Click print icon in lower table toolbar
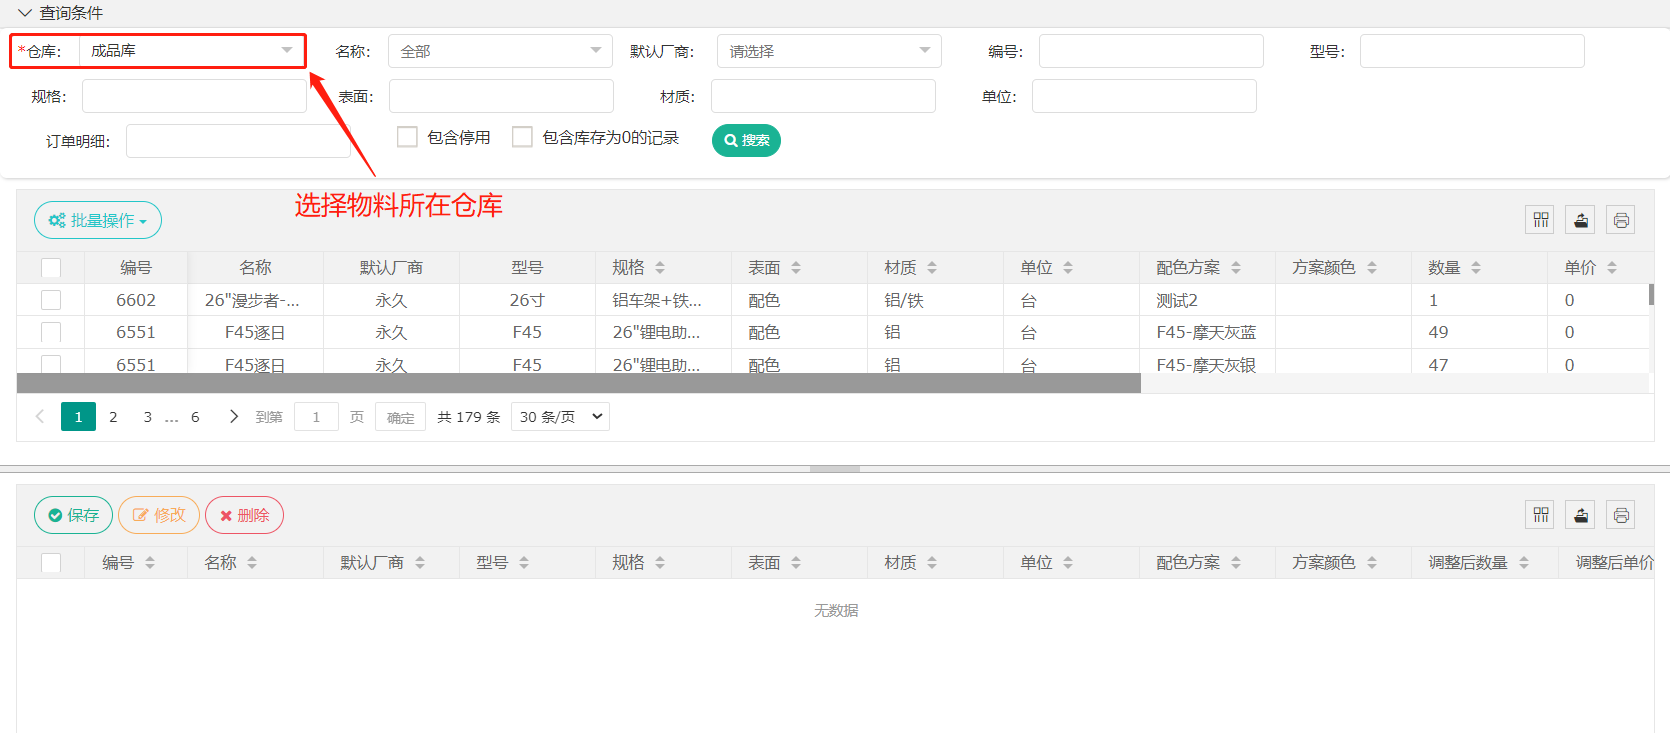1670x733 pixels. [x=1620, y=515]
